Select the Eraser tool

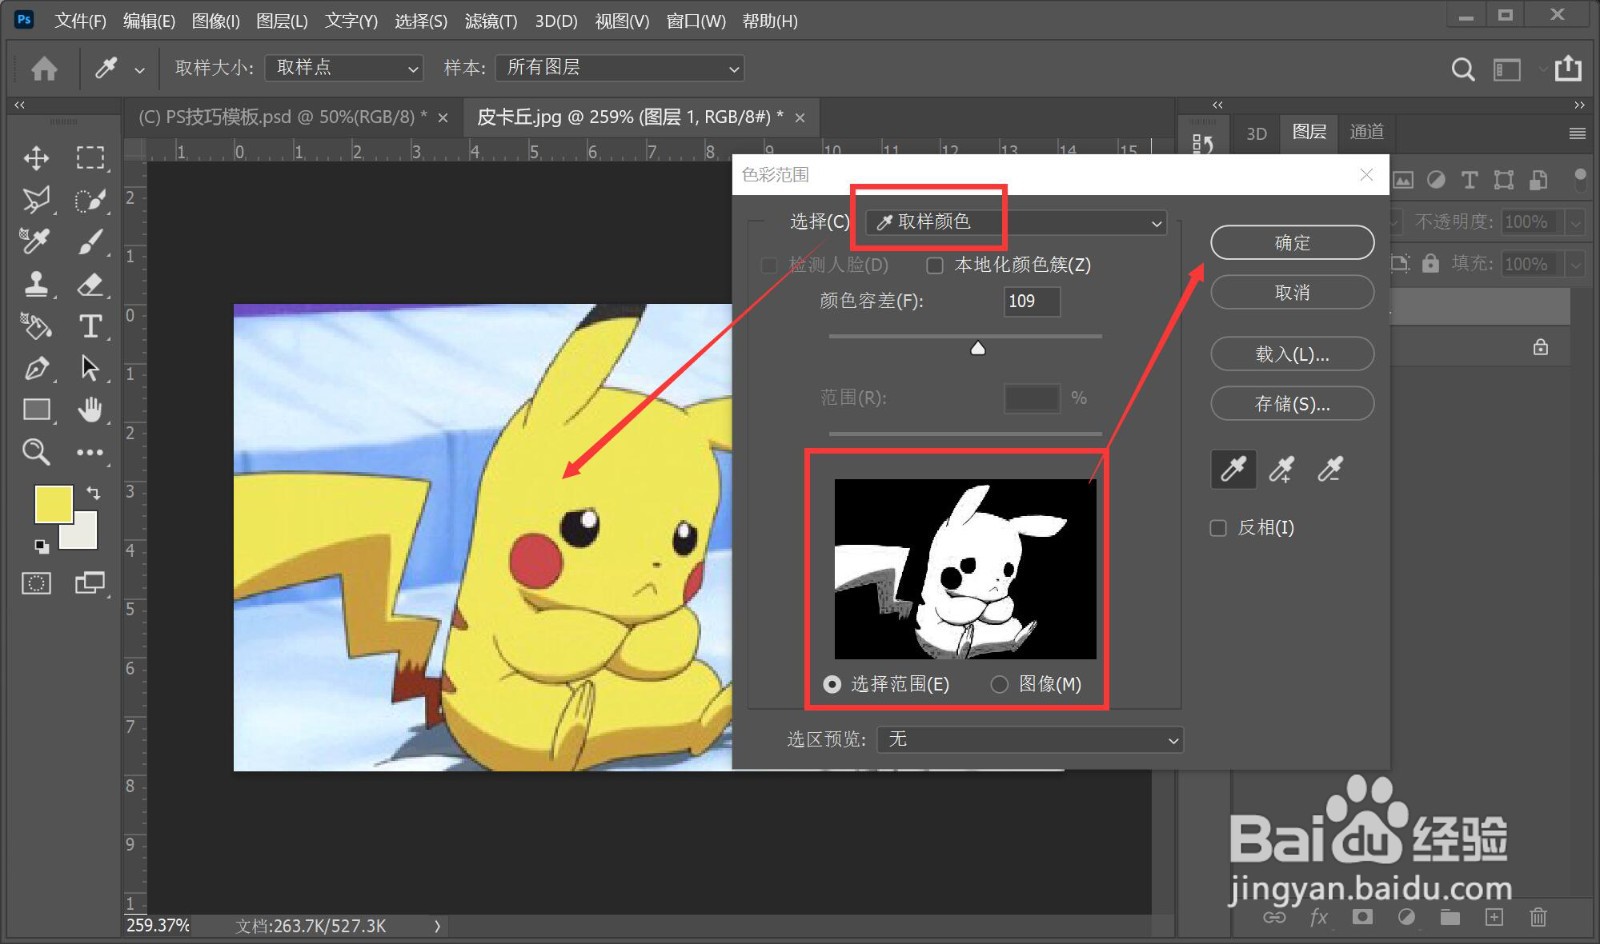click(x=90, y=284)
